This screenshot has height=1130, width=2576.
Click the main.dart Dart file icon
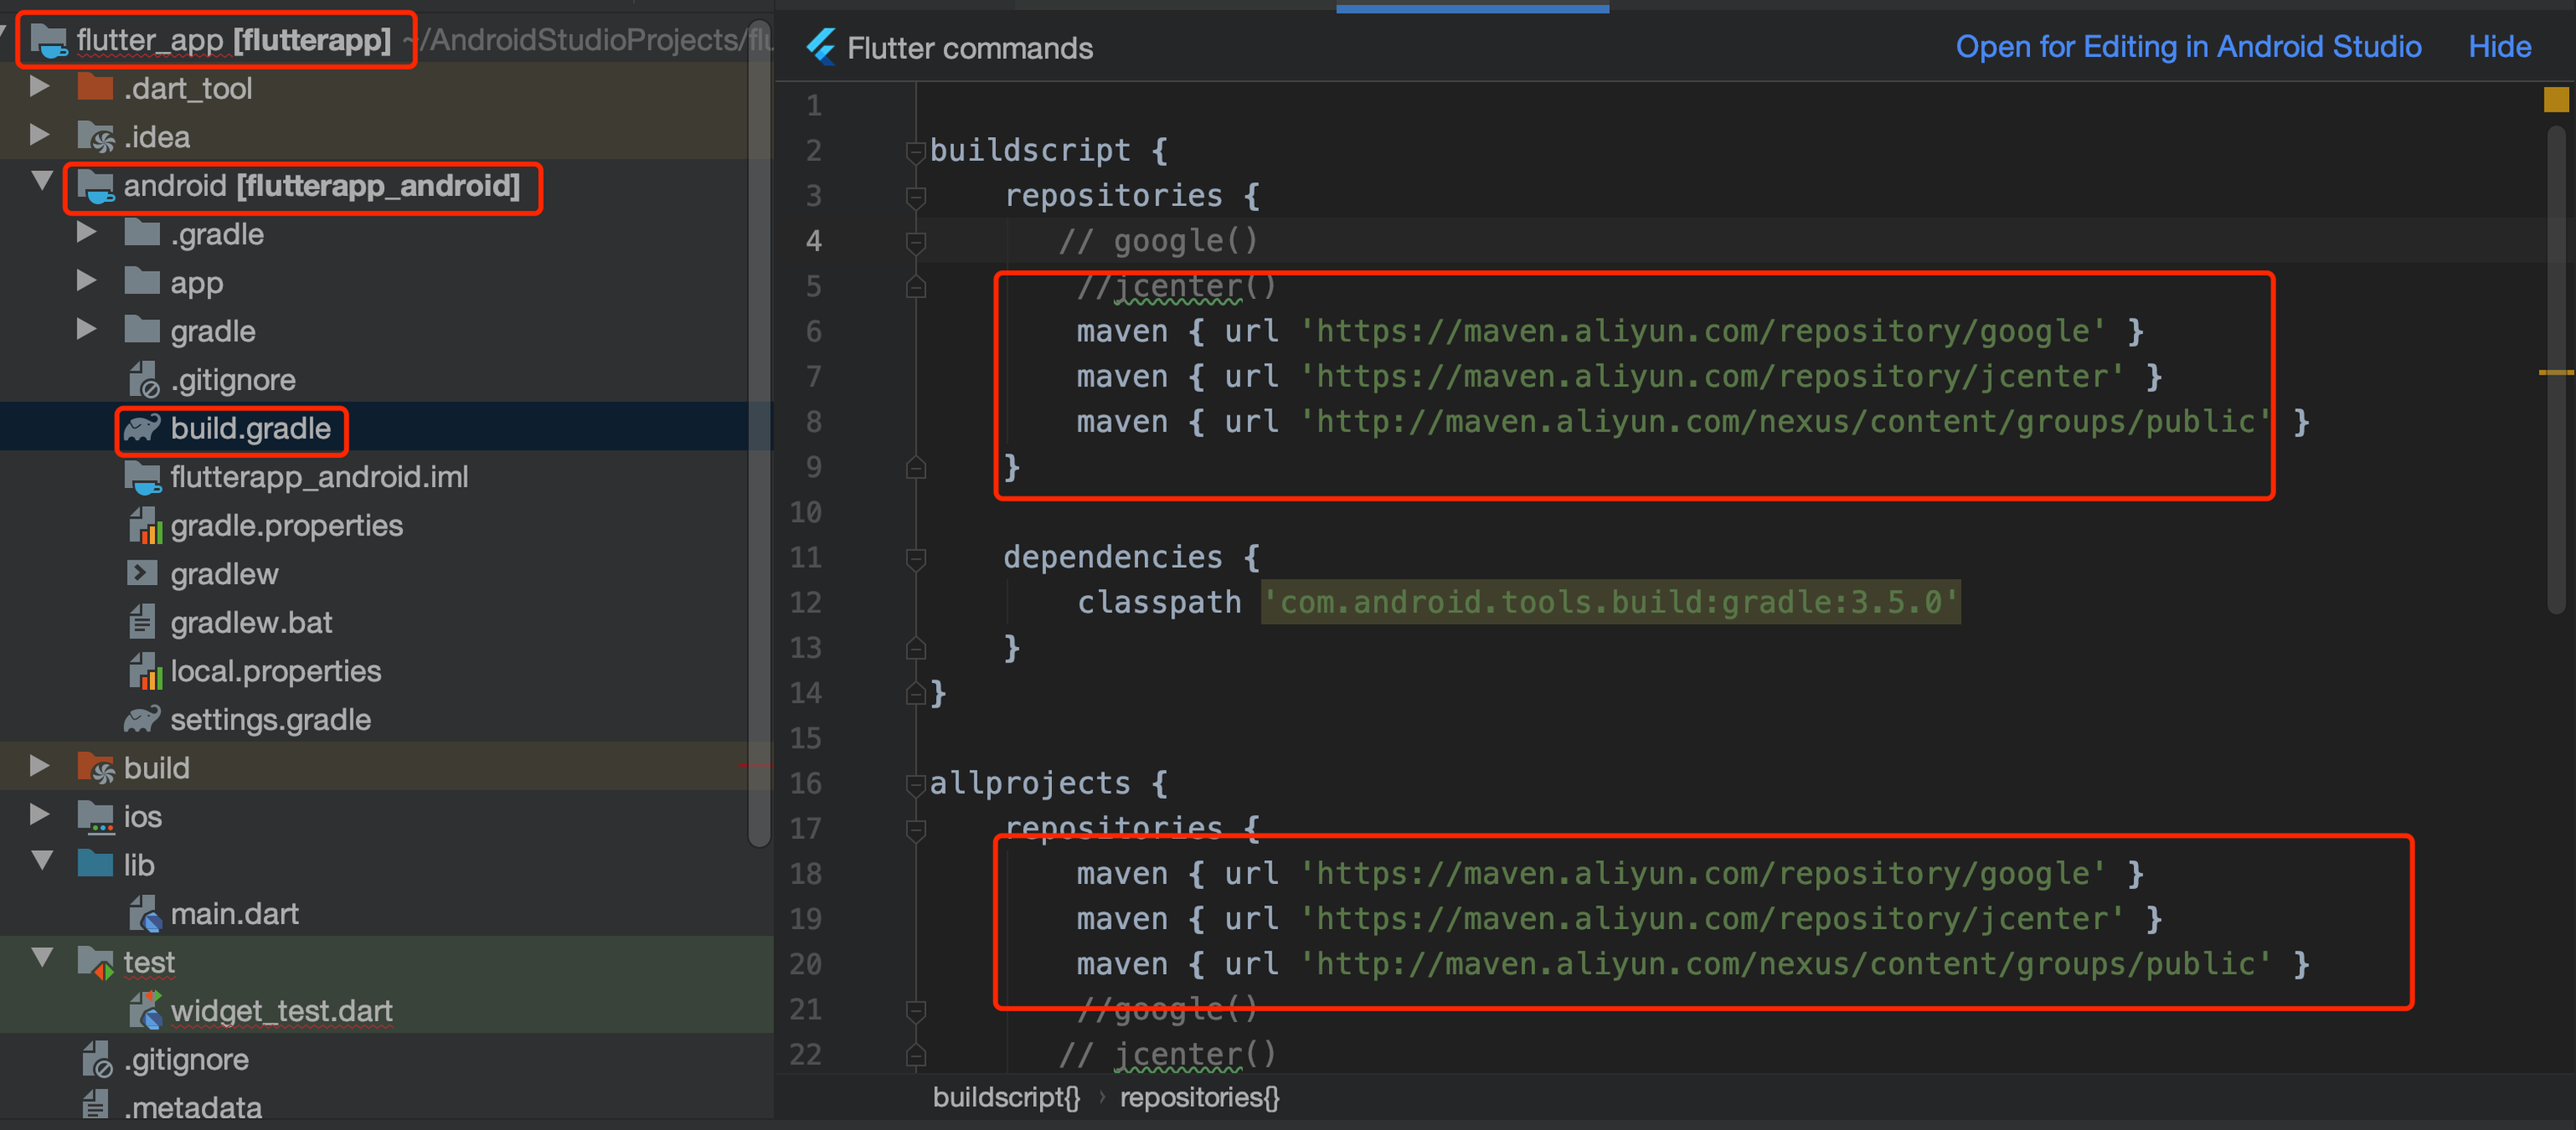pos(144,914)
